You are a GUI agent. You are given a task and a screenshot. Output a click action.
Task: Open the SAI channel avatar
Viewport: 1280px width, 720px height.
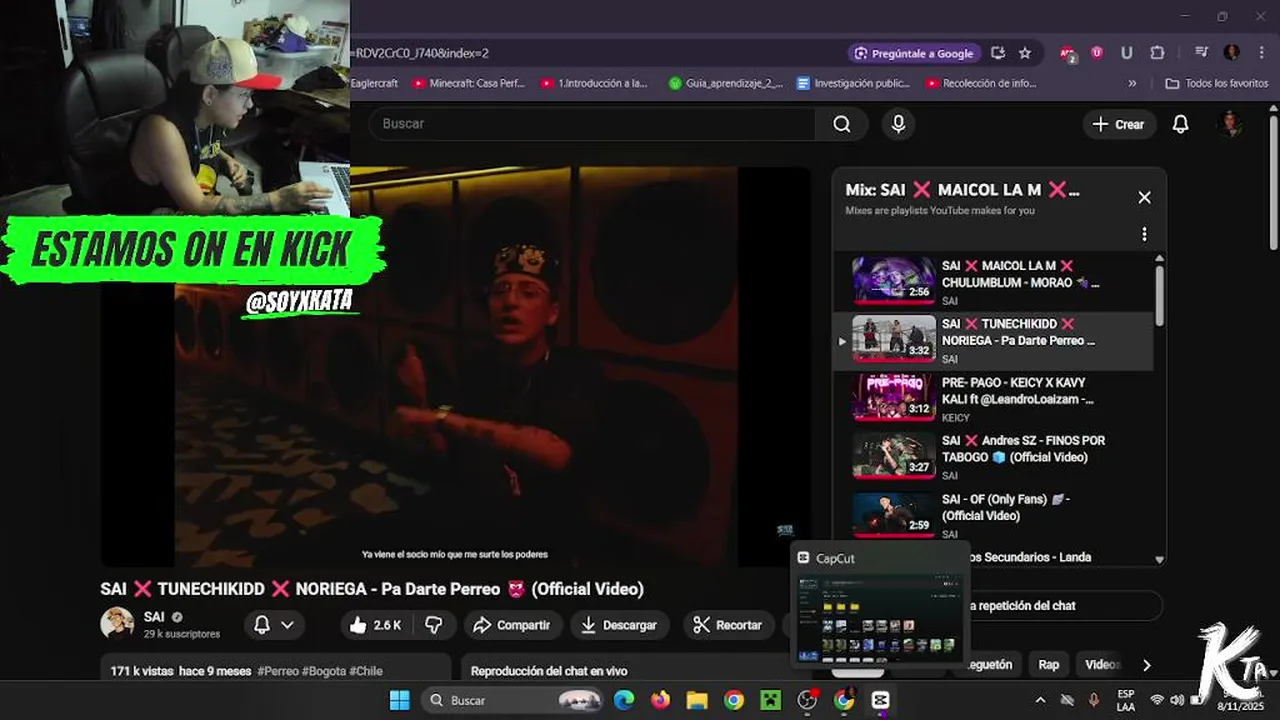point(117,623)
